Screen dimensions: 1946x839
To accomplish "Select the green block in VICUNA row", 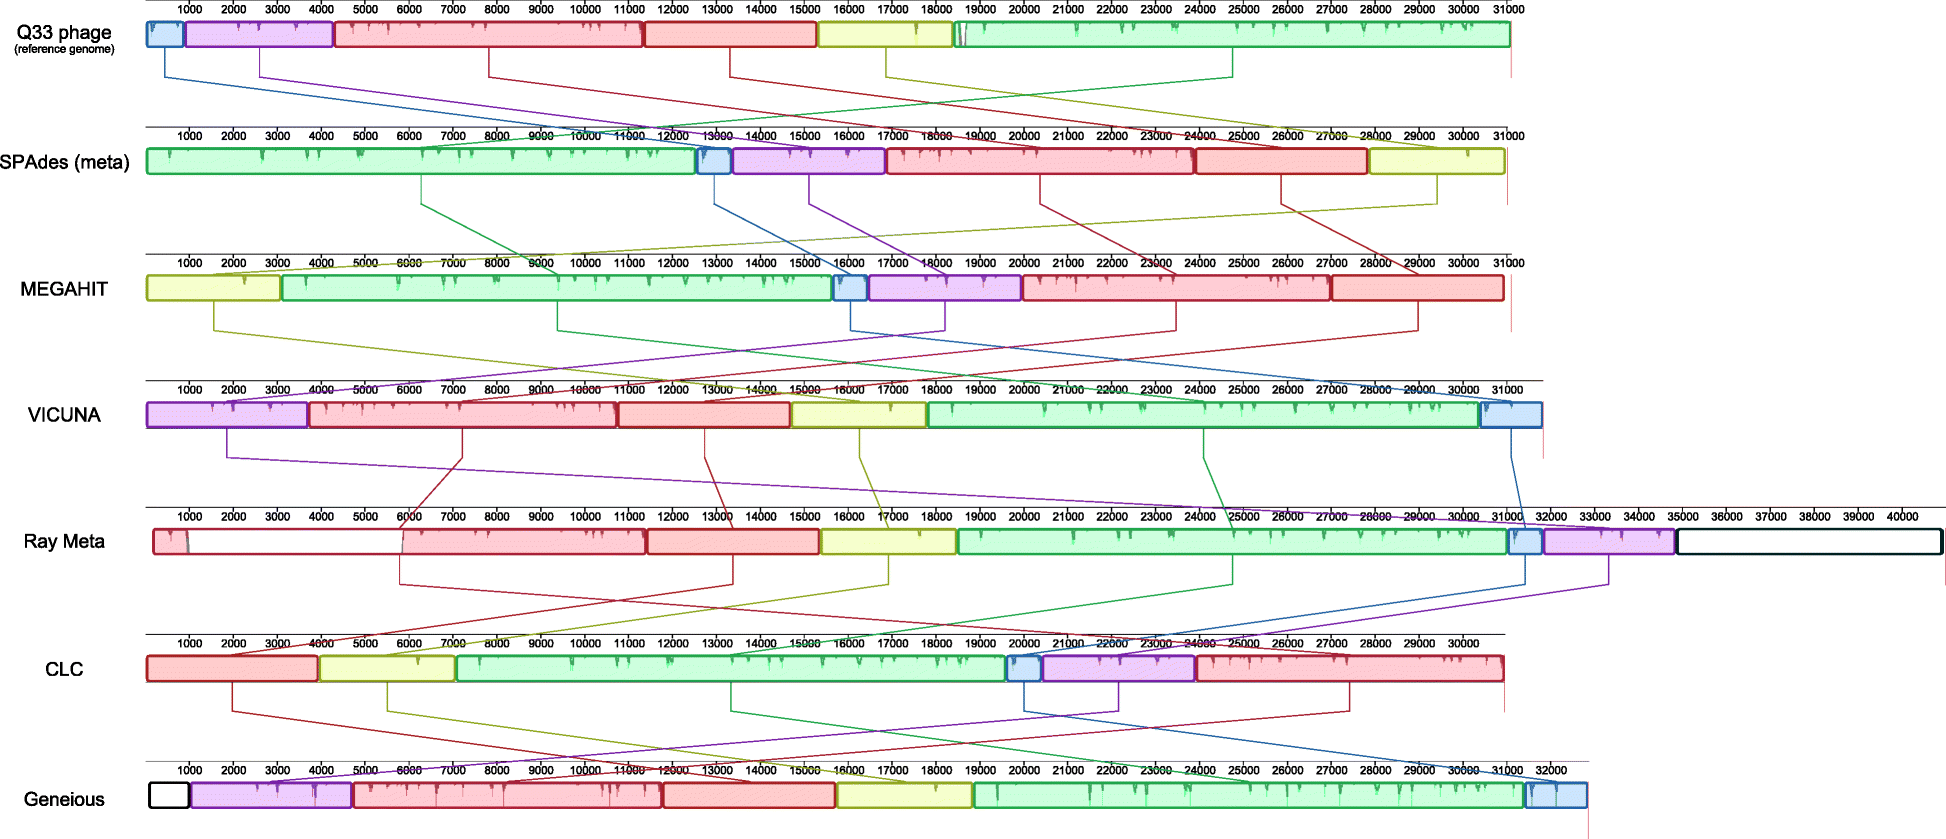I will click(x=1203, y=415).
